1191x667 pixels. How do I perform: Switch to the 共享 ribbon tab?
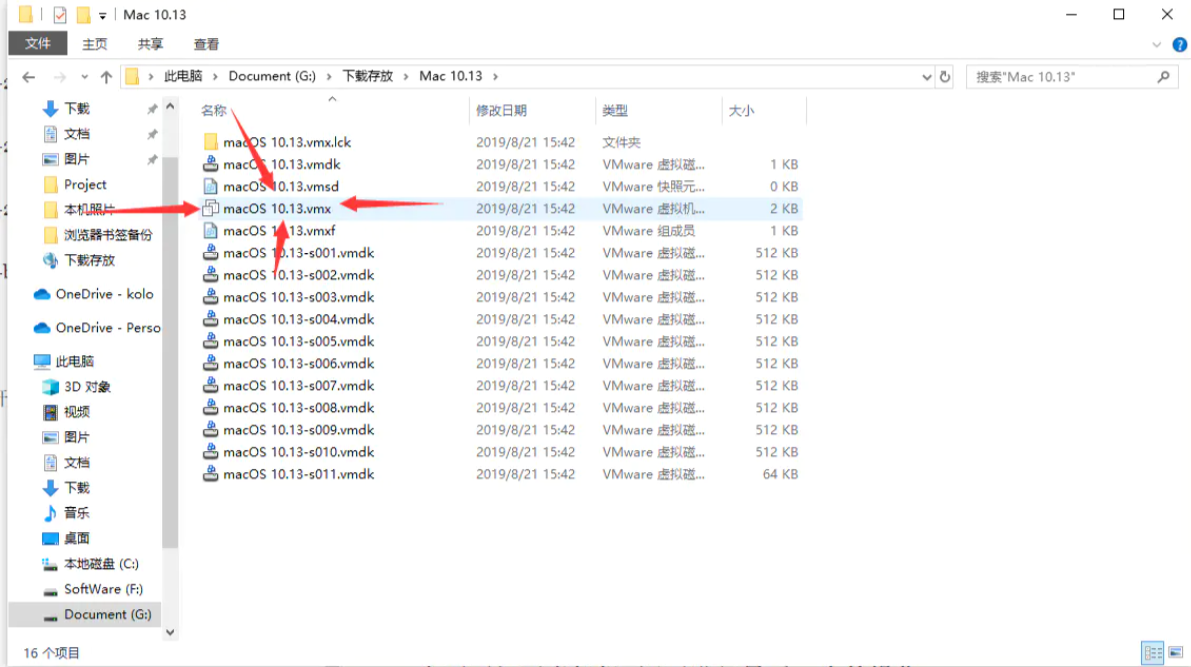click(x=150, y=44)
